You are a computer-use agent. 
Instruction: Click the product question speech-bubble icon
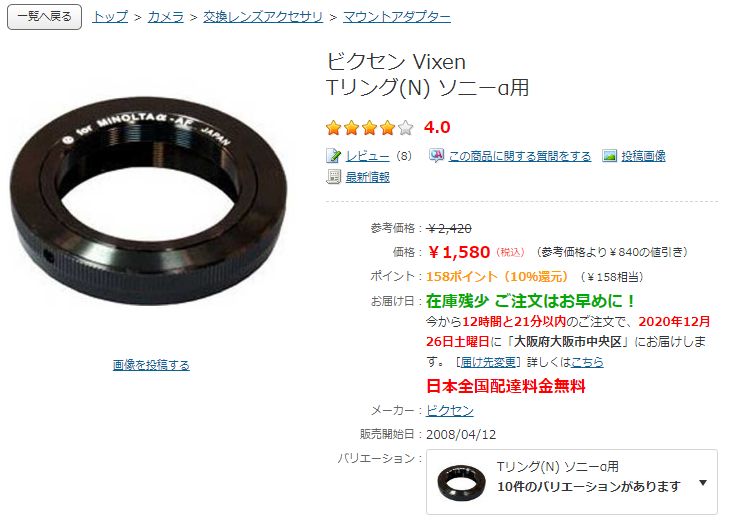pos(436,155)
